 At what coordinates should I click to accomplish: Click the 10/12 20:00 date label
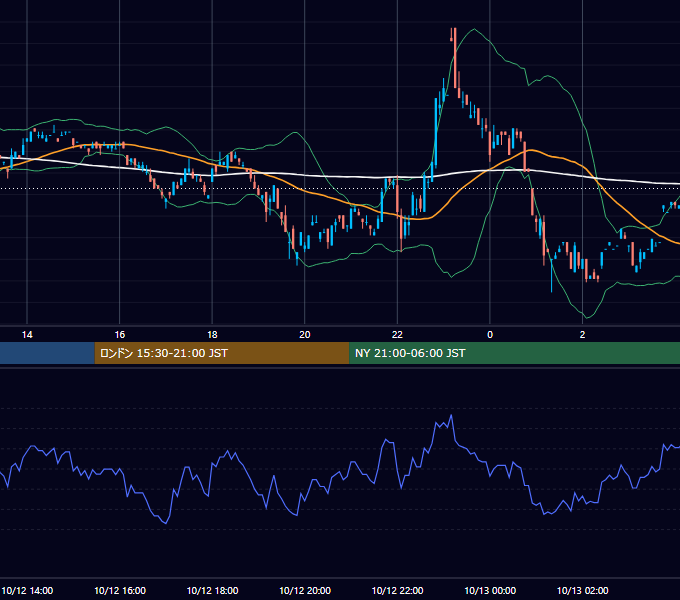pos(305,590)
